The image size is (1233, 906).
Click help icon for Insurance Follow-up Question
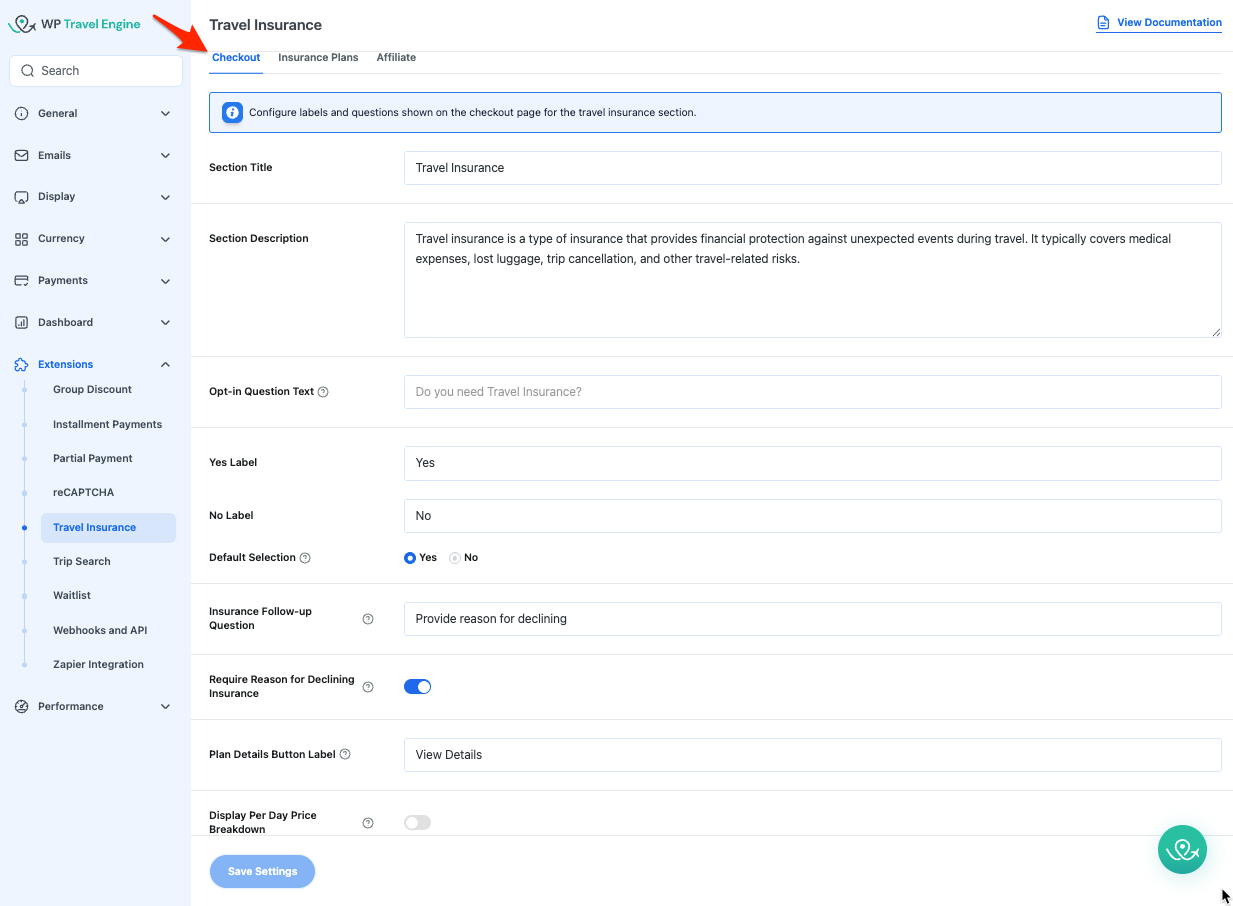point(368,619)
